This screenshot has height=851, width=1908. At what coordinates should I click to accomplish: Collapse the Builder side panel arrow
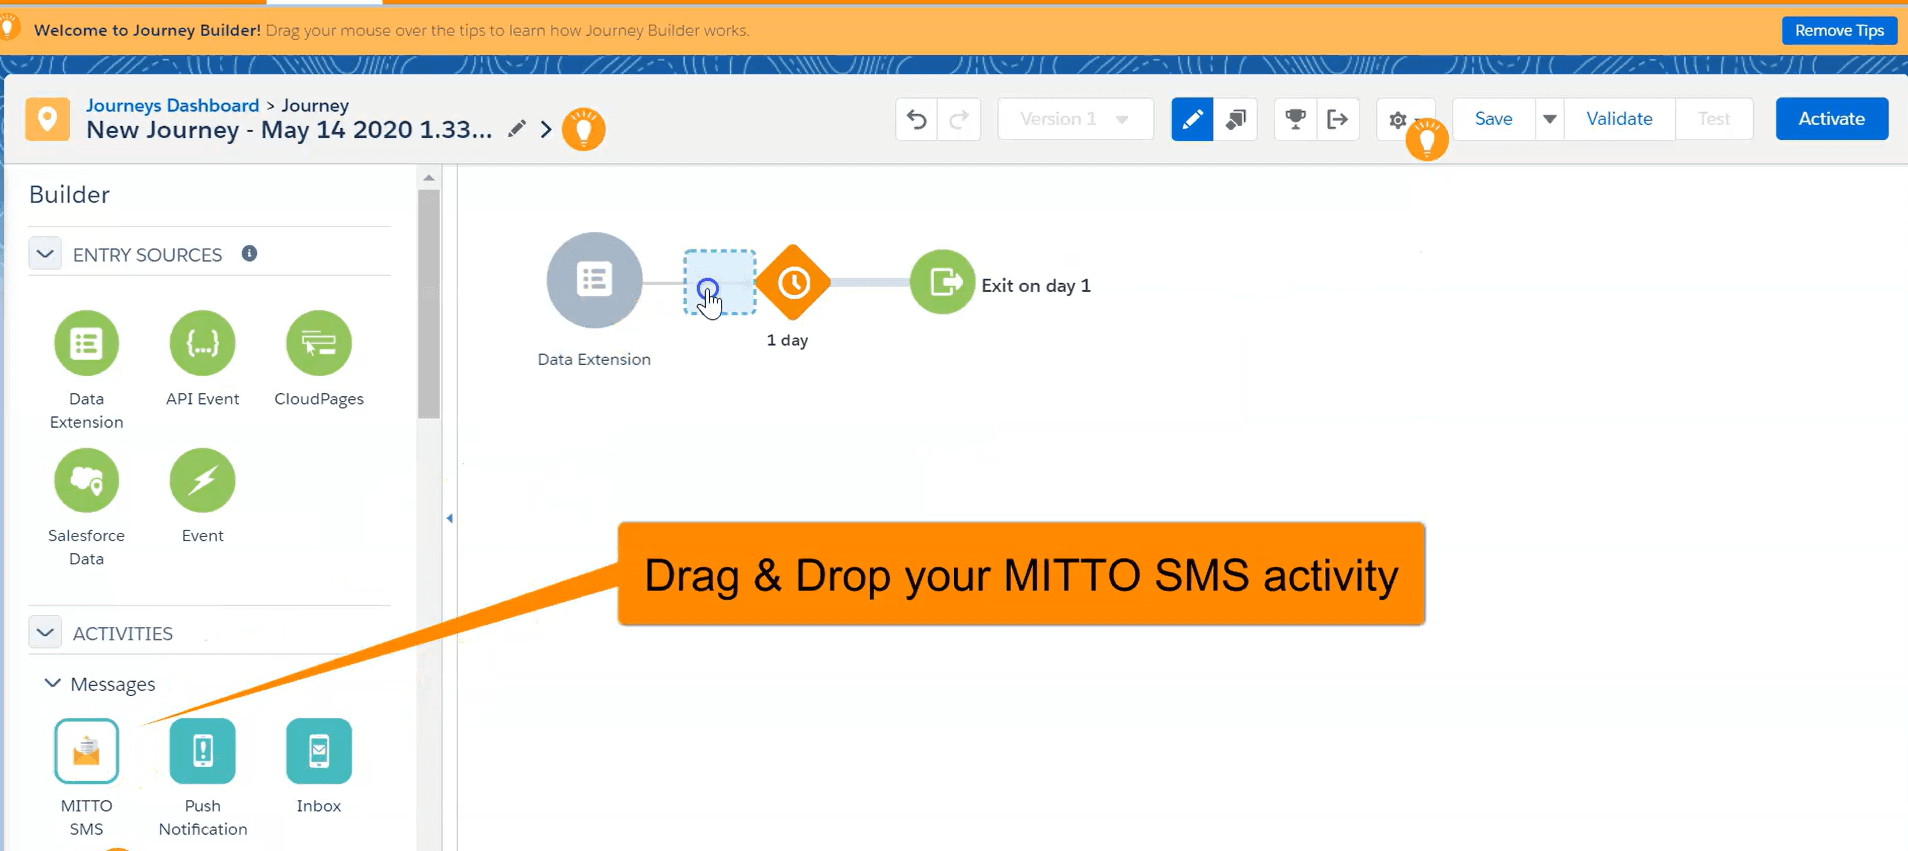point(450,518)
